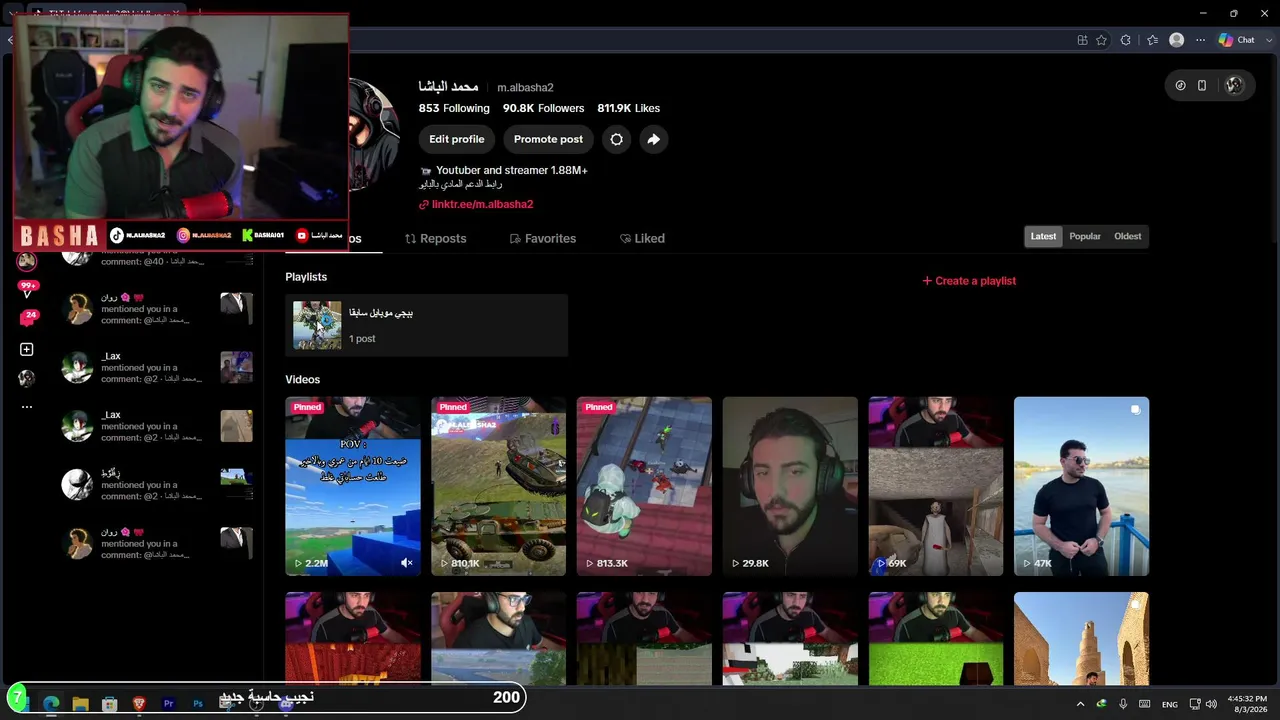Click the Promote post button

coord(548,139)
